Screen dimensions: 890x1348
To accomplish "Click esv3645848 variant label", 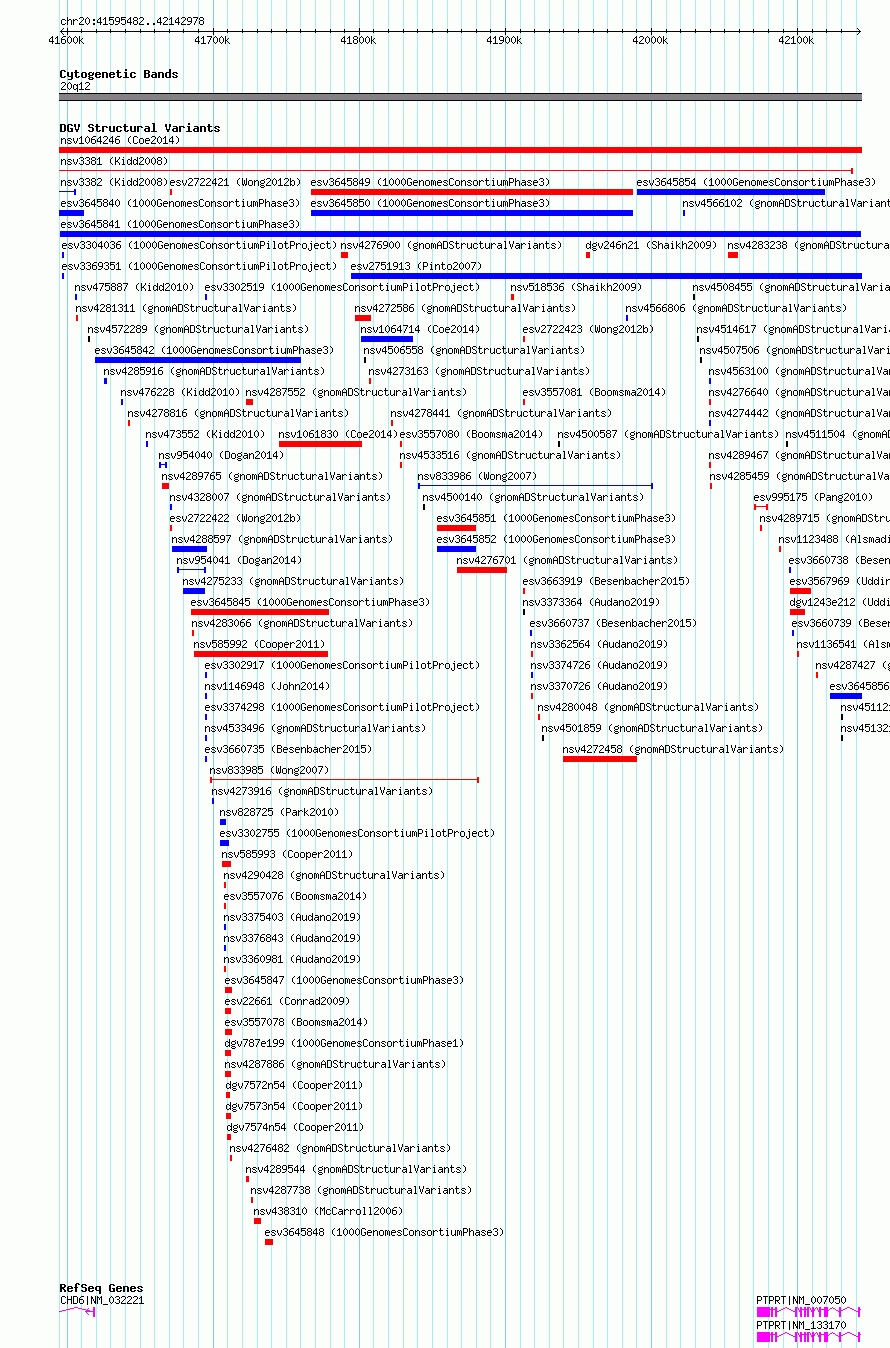I will coord(384,1232).
